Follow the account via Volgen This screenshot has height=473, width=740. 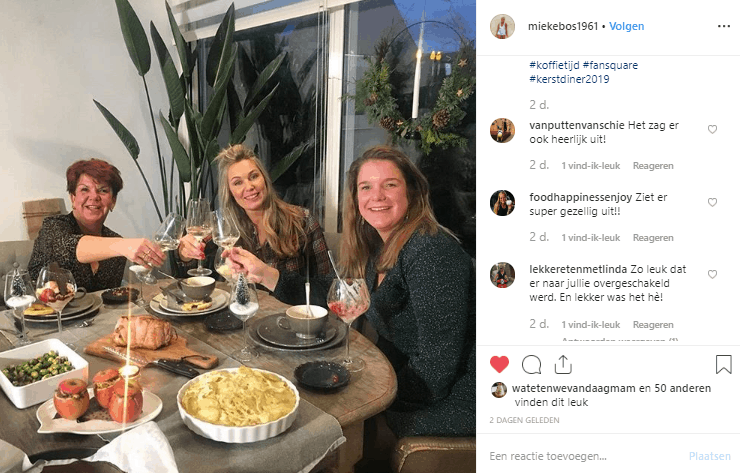pyautogui.click(x=626, y=26)
